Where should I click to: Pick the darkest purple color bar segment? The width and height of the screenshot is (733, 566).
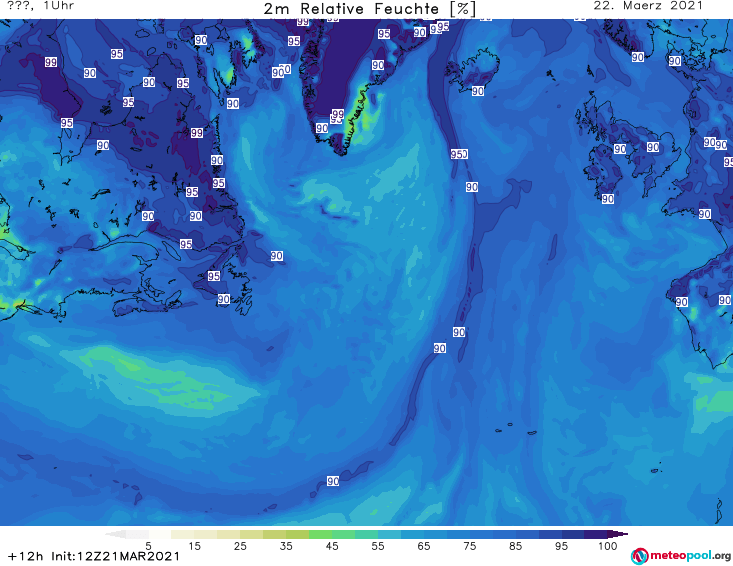596,534
